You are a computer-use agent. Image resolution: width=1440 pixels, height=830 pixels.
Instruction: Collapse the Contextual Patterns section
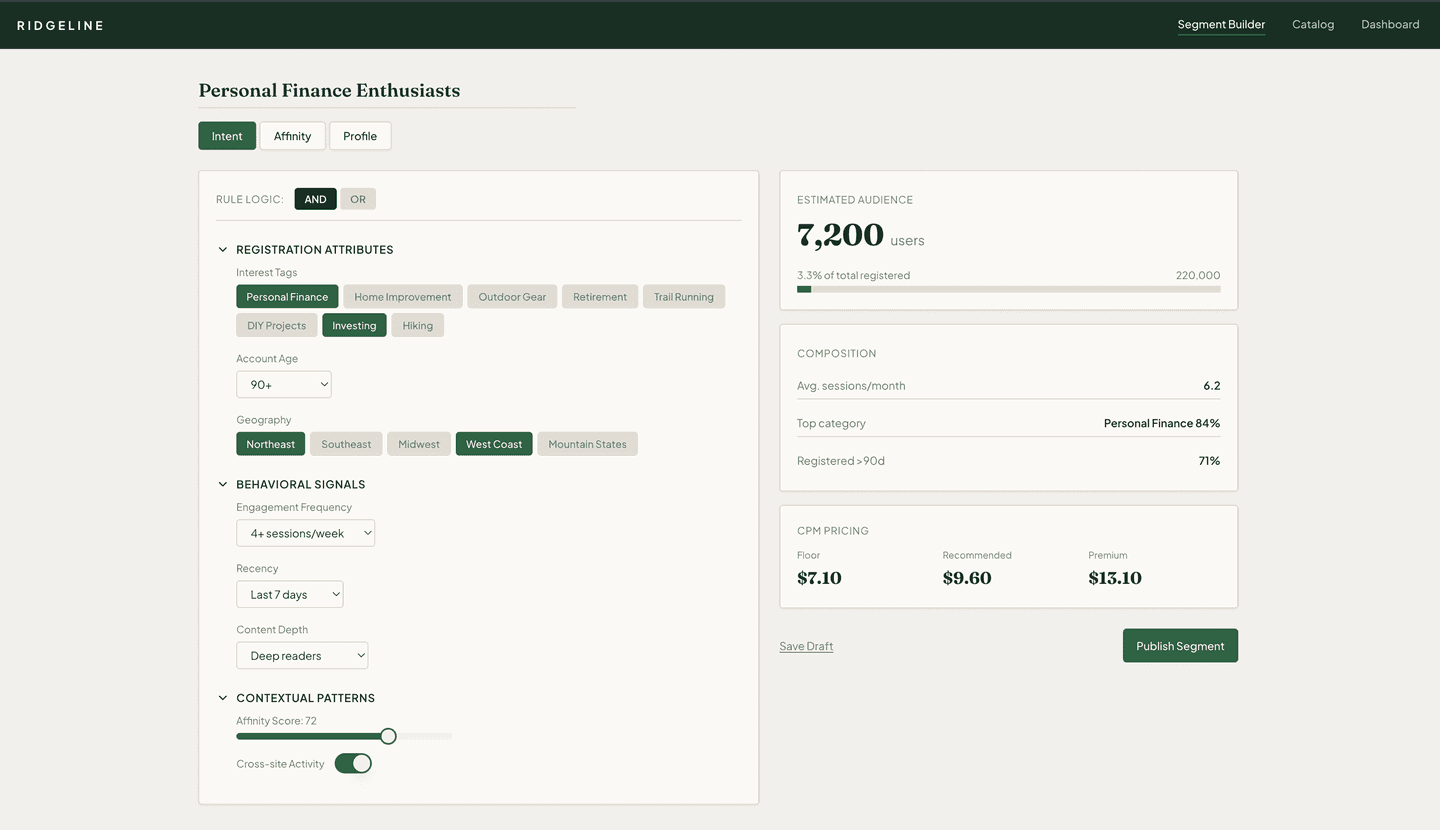(222, 697)
